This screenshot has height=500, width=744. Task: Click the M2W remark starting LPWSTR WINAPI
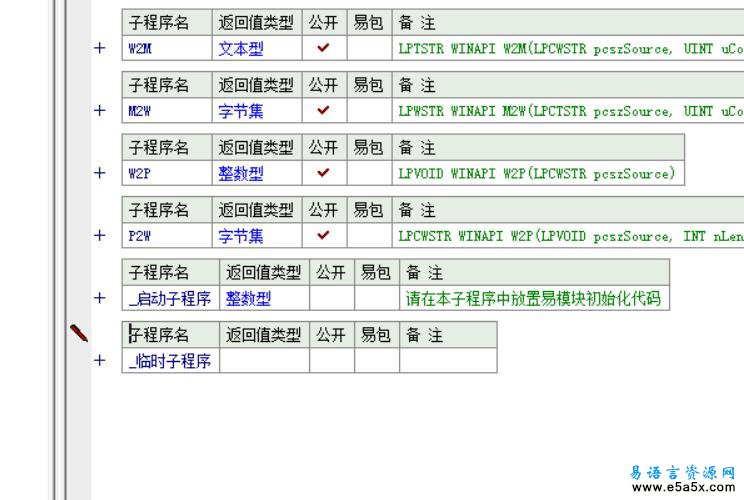[571, 111]
